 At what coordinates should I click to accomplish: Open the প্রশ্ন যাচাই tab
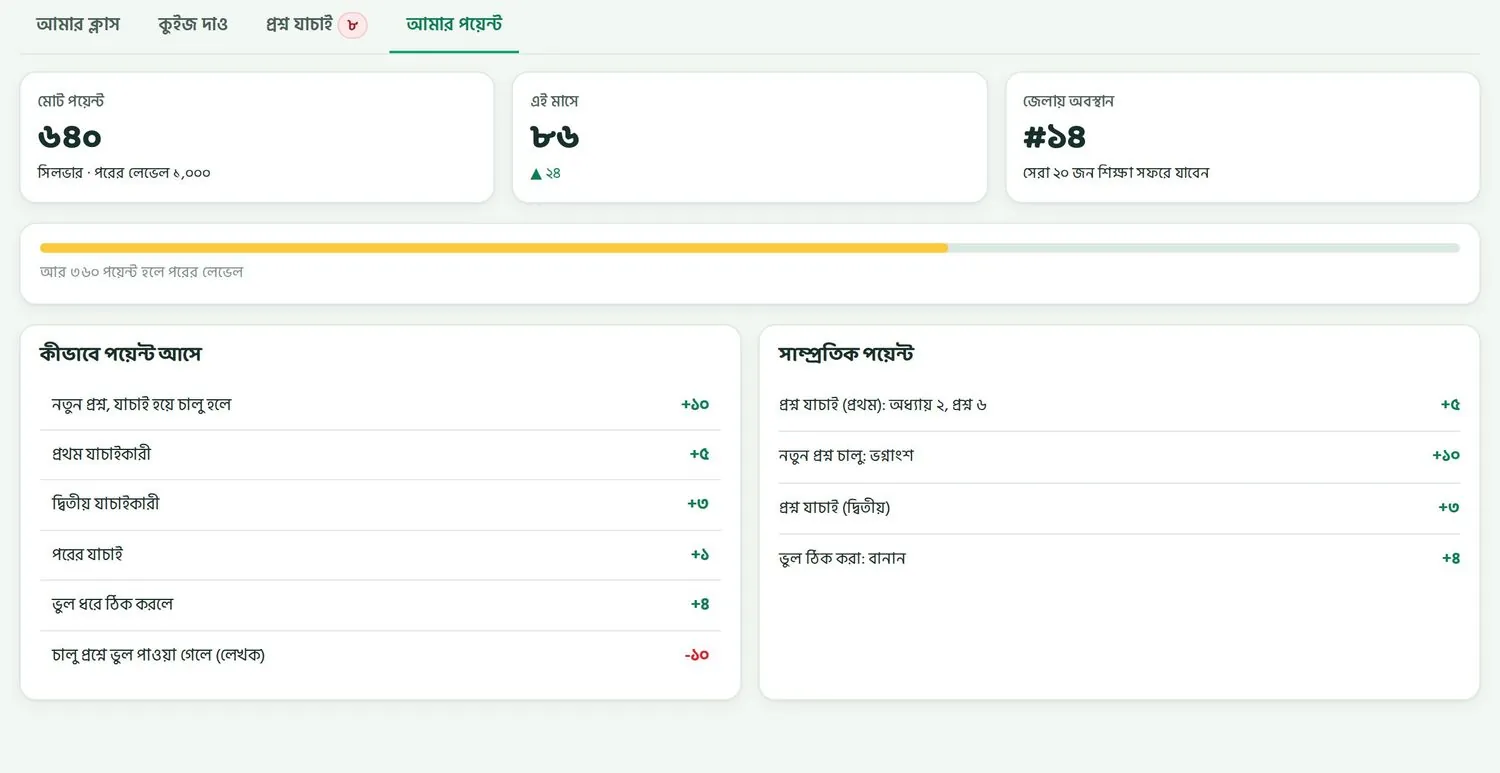[316, 24]
